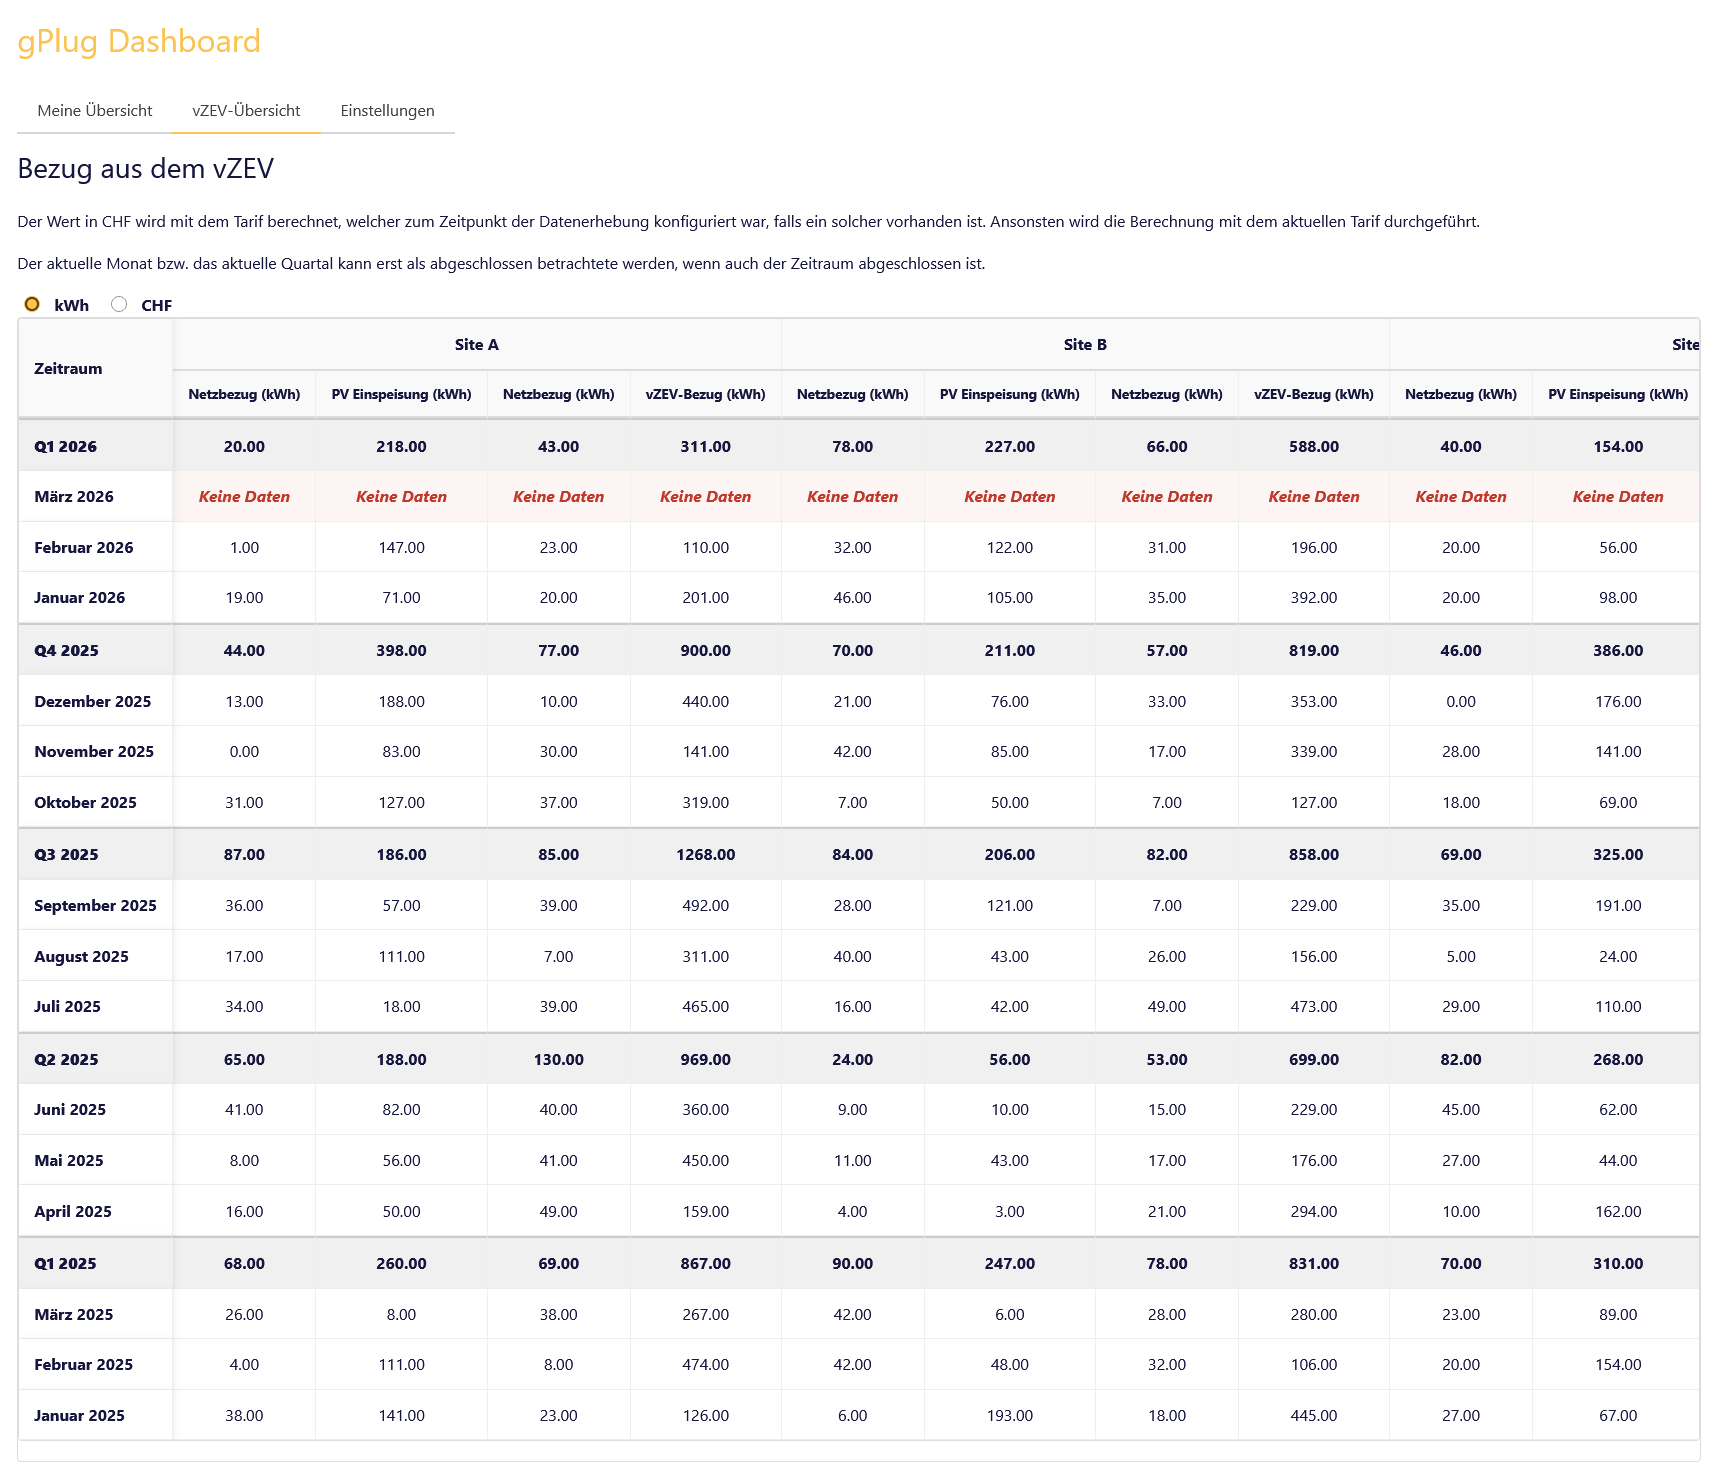The width and height of the screenshot is (1718, 1482).
Task: Select the Januar 2026 row label
Action: pyautogui.click(x=80, y=598)
